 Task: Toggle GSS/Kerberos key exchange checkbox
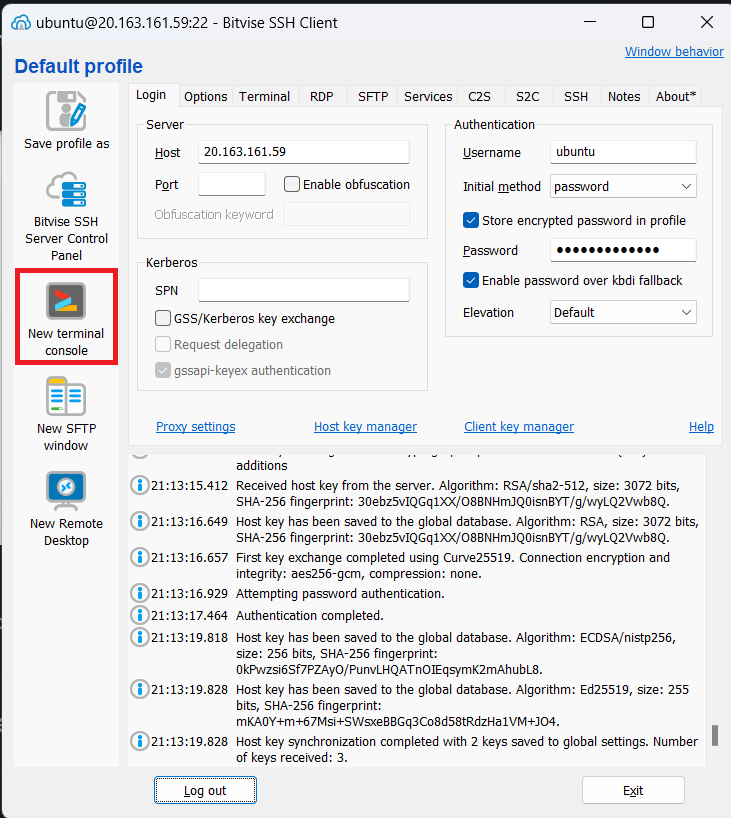point(163,318)
